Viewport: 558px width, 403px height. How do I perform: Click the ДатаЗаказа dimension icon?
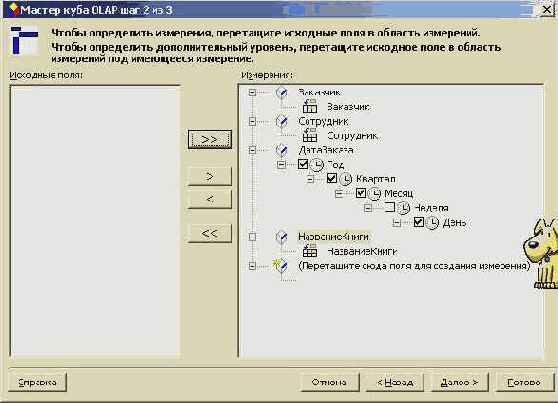(x=281, y=151)
